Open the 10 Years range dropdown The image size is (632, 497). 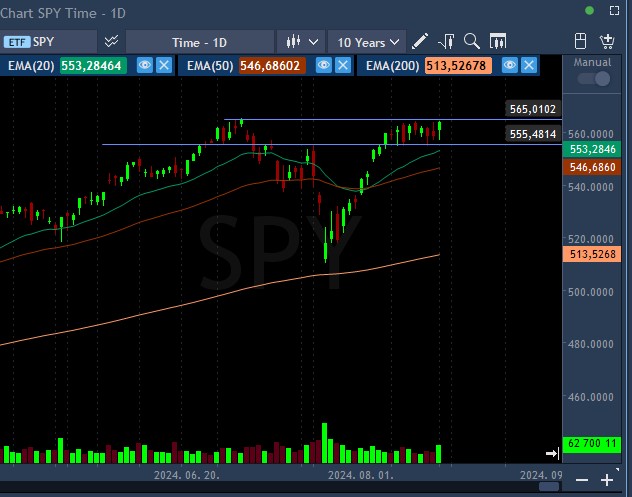coord(368,42)
